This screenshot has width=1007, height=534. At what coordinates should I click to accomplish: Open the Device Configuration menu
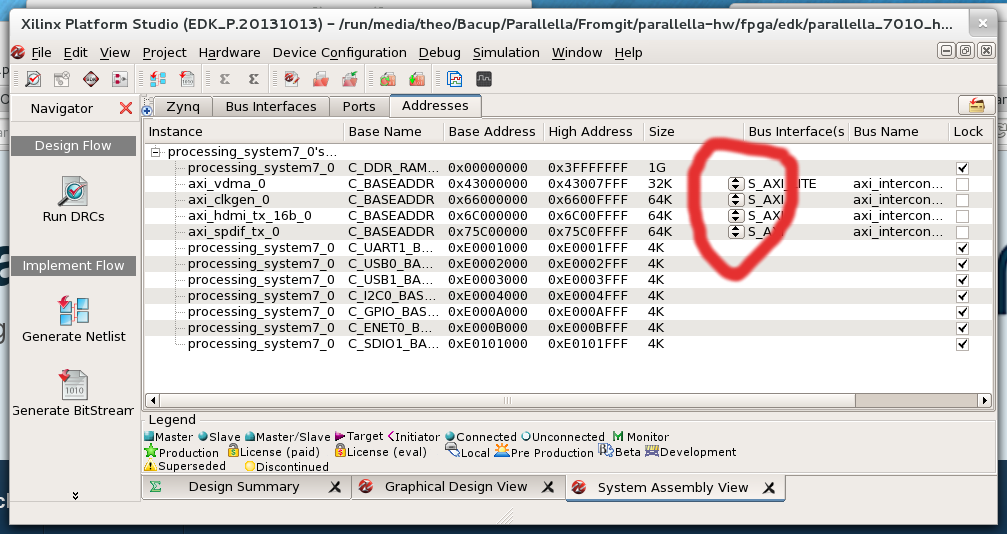(x=339, y=53)
